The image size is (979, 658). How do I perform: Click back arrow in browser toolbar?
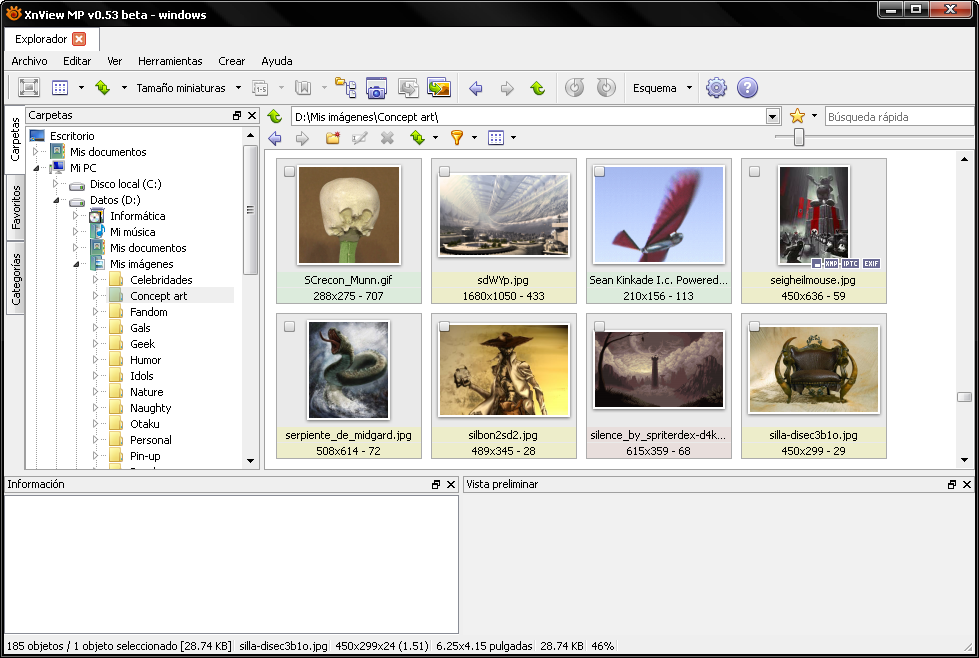275,138
